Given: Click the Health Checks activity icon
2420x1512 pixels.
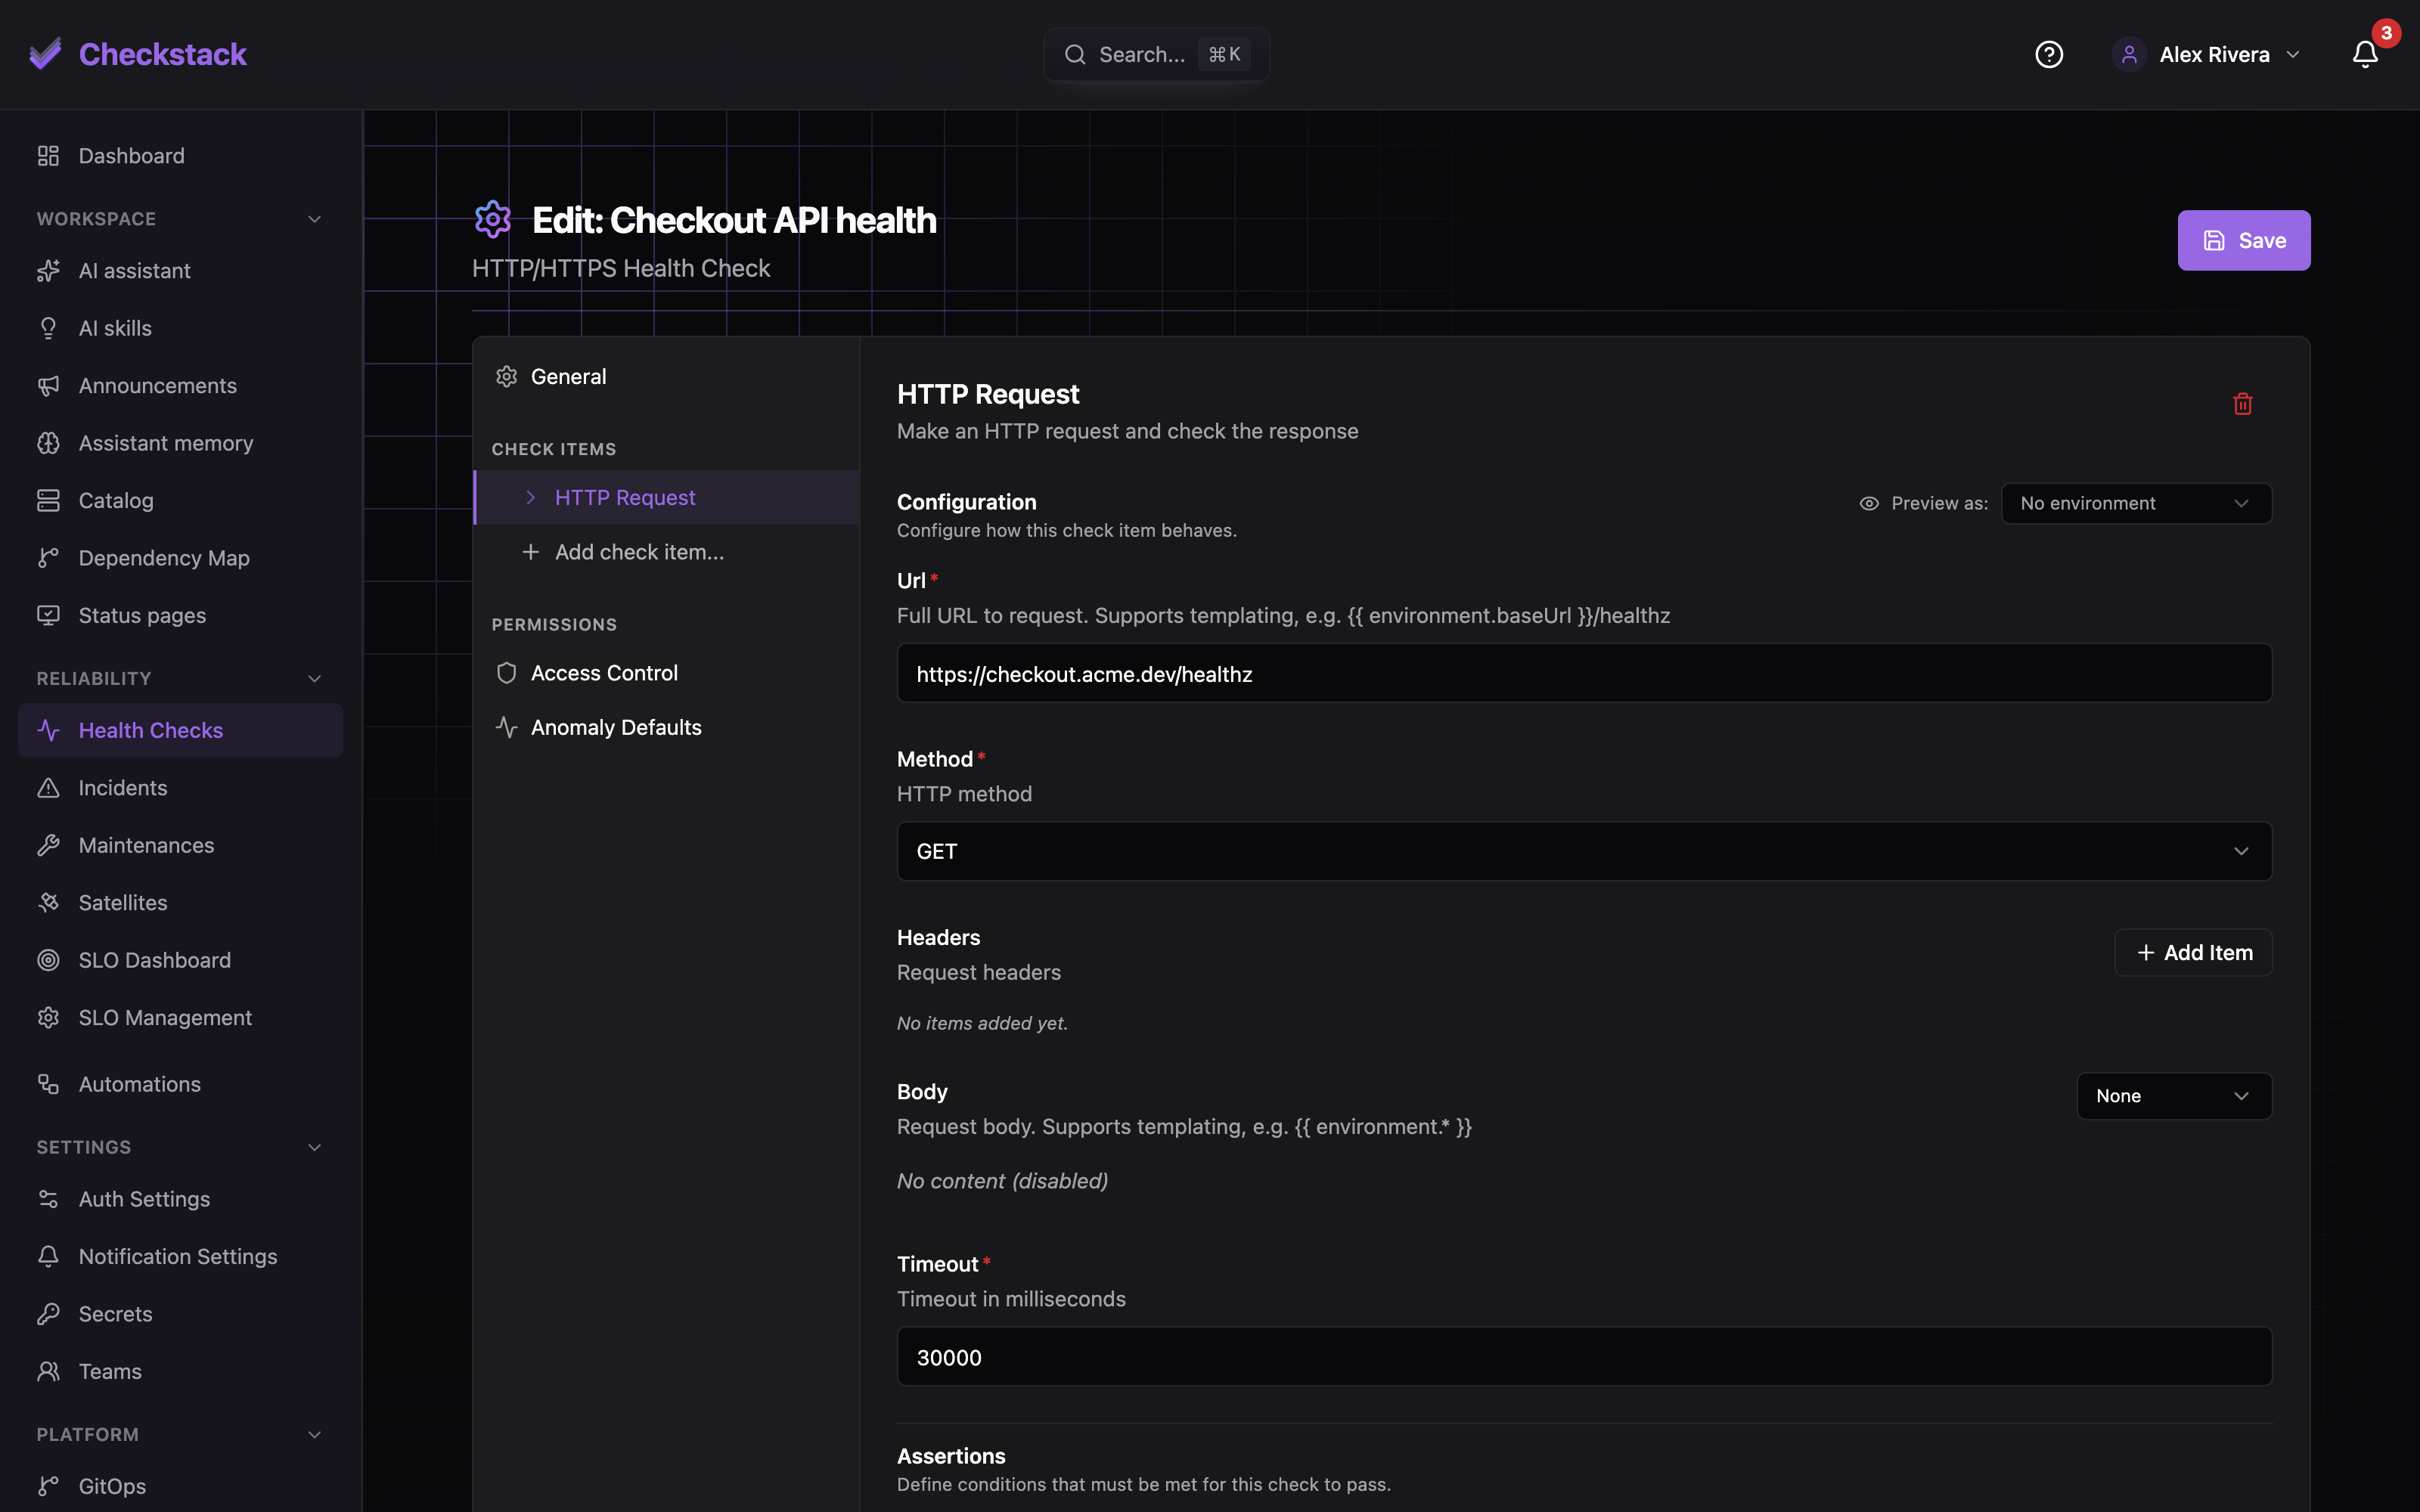Looking at the screenshot, I should point(48,731).
